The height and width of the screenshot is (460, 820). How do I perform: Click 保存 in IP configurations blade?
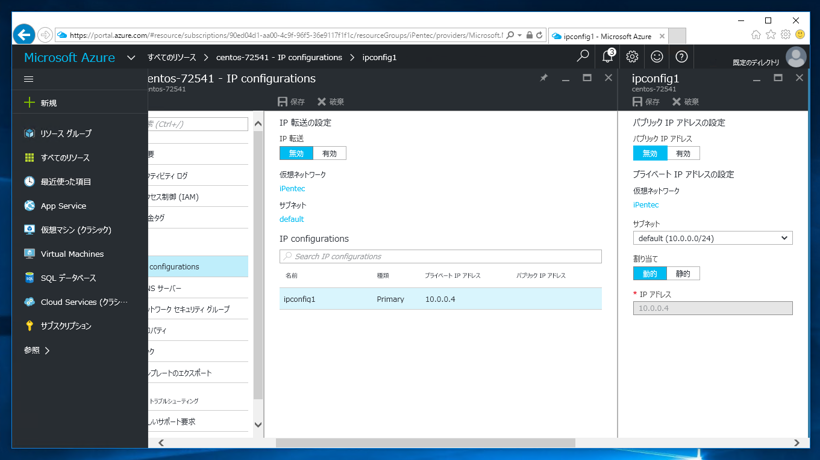291,101
